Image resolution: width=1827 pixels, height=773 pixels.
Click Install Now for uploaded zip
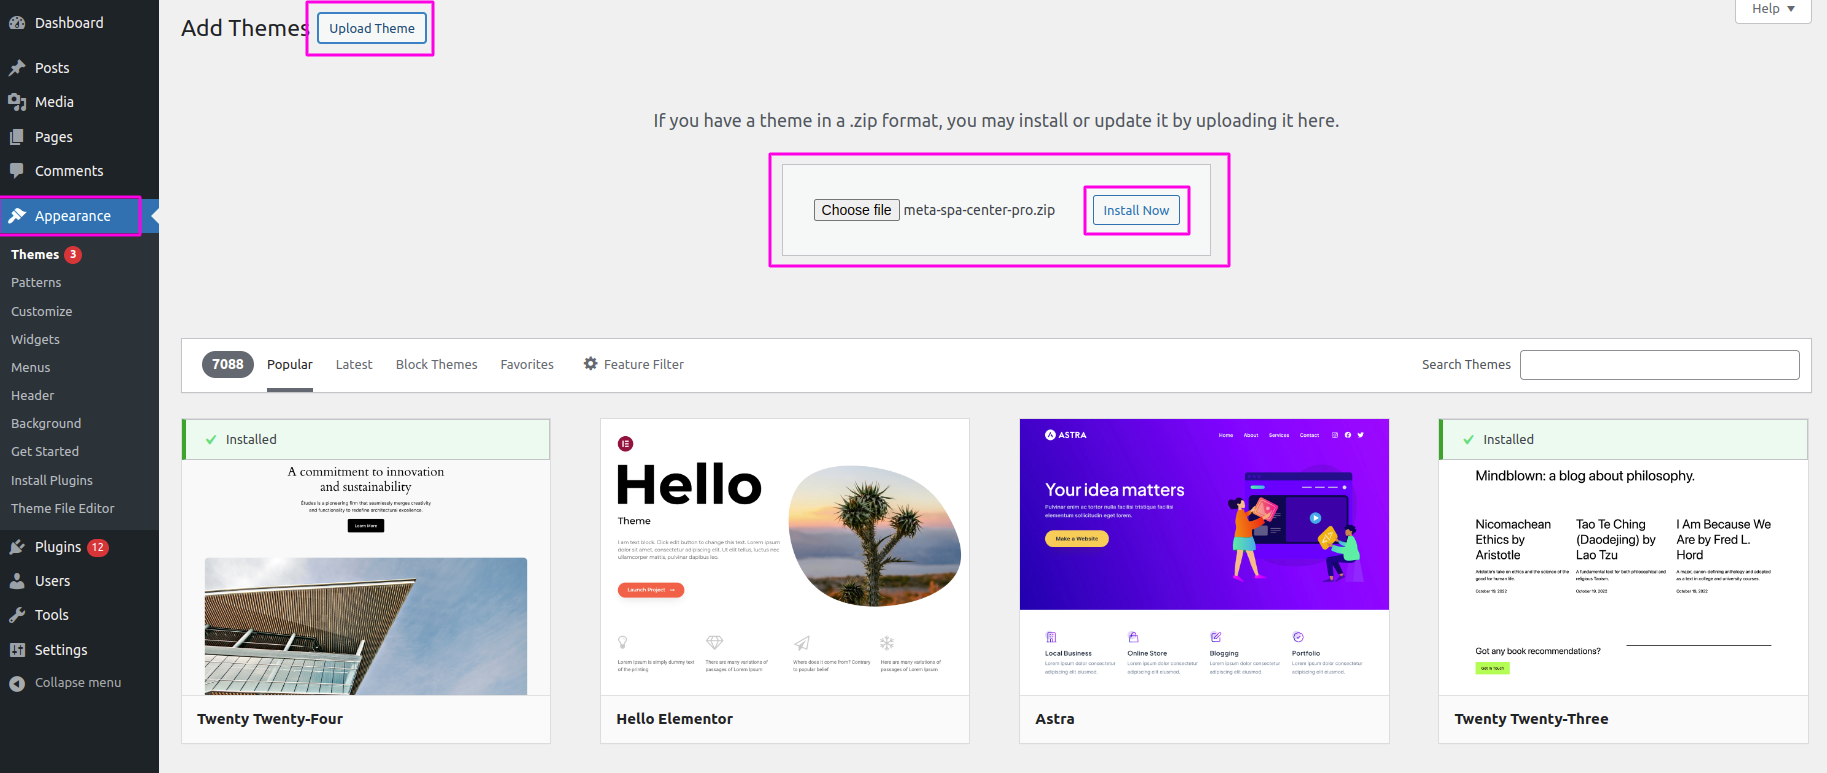(x=1136, y=210)
